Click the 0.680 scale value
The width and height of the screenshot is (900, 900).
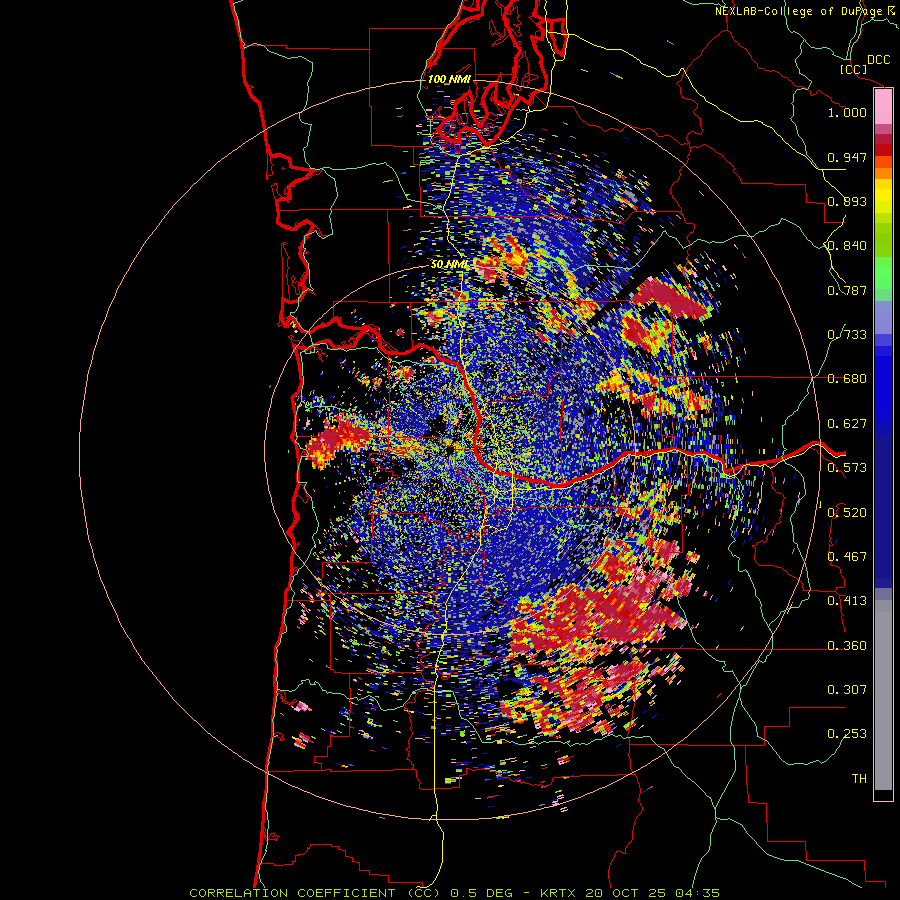tap(847, 379)
